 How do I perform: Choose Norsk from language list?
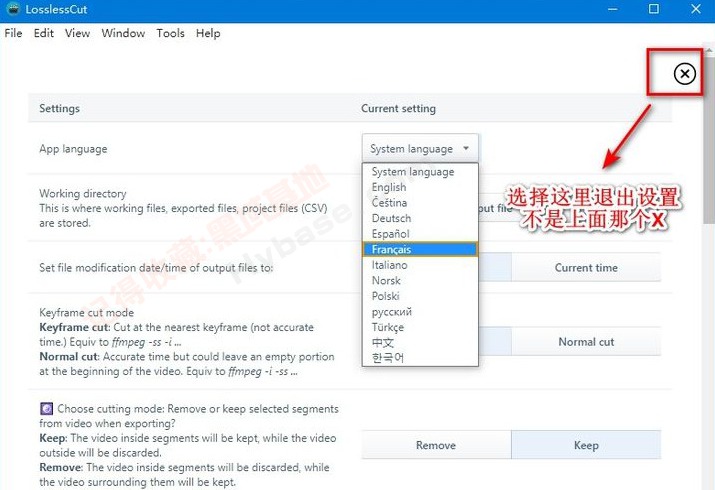point(420,280)
